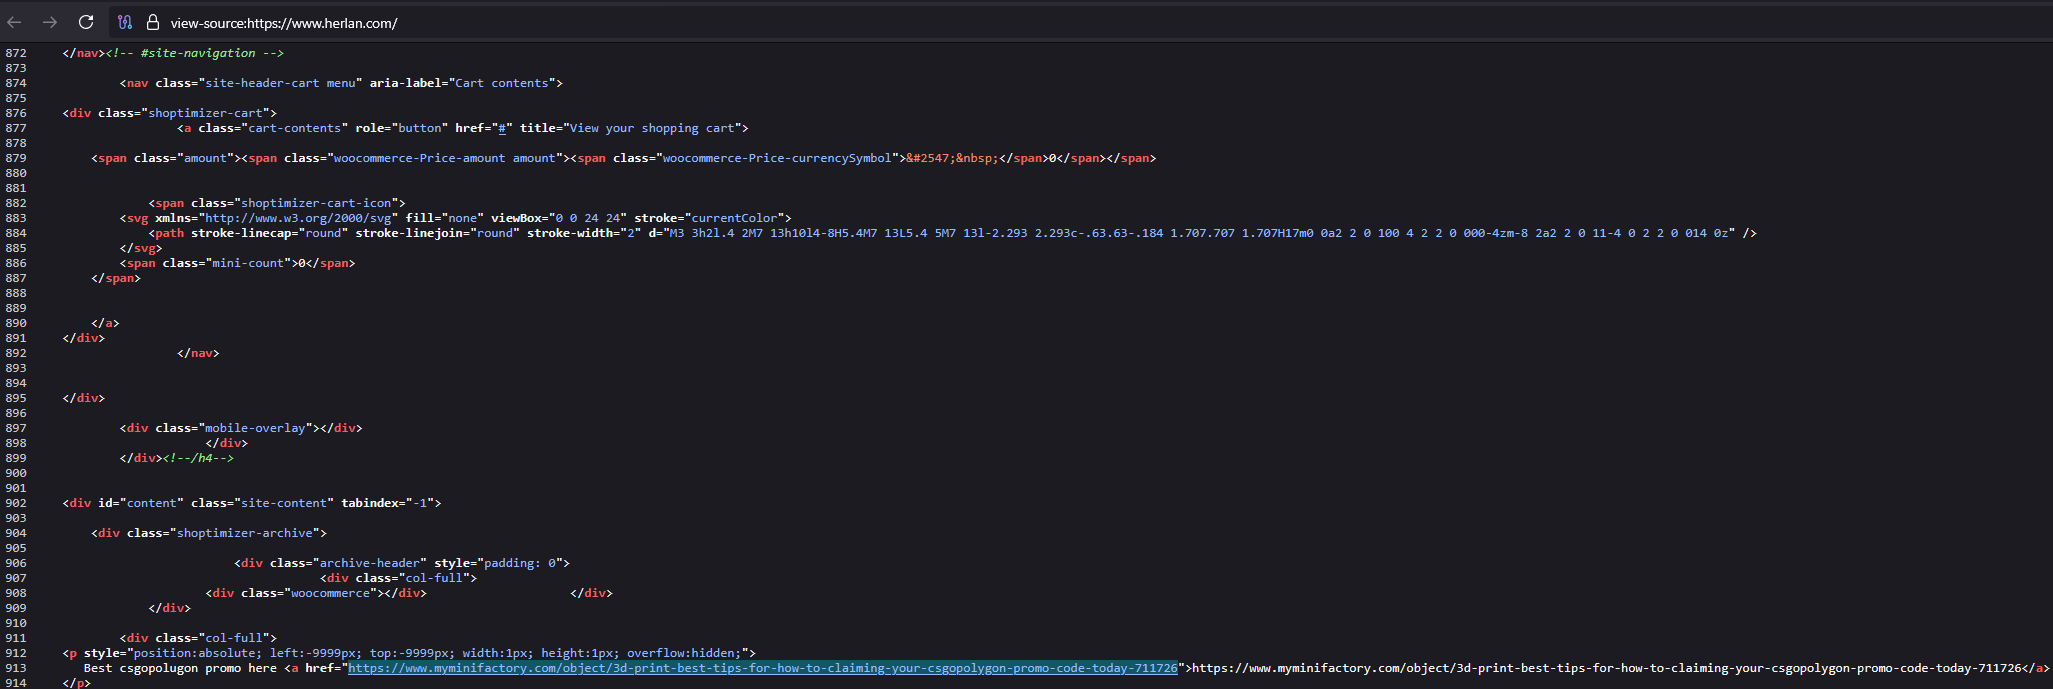Click the "shoptimizer-cart-icon" class value

[316, 203]
